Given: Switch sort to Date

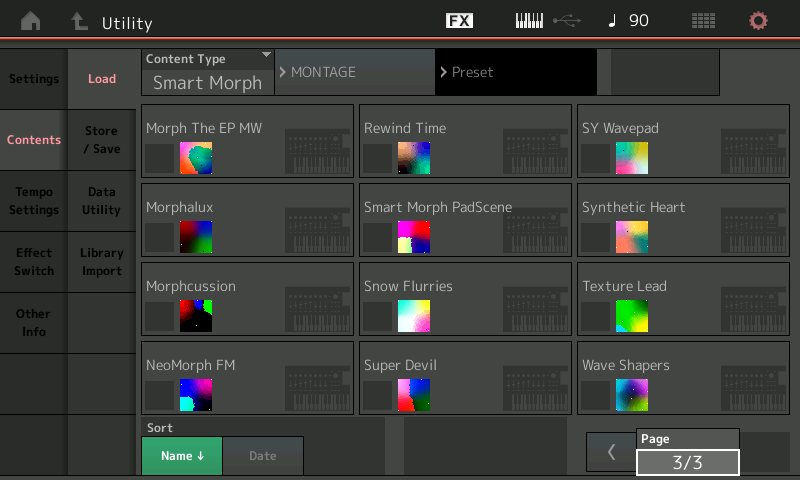Looking at the screenshot, I should 262,456.
